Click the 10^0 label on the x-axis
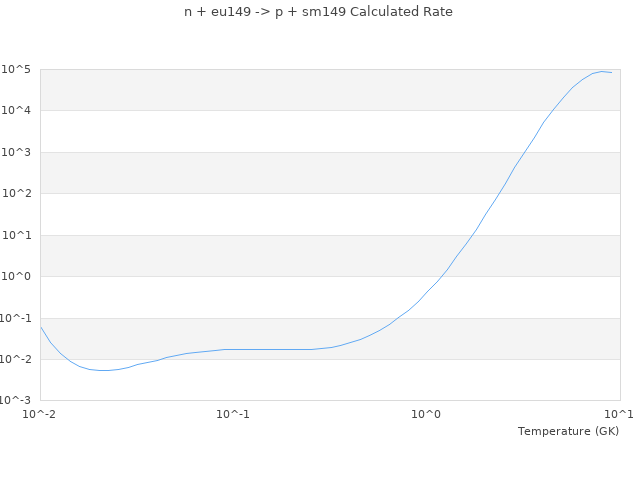 [x=426, y=413]
